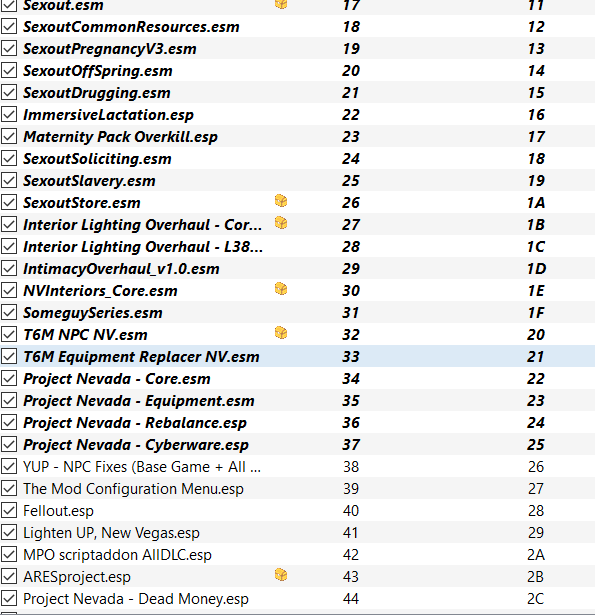Select Project Nevada - Equipment.esm name
Screen dimensions: 595x616
point(139,401)
